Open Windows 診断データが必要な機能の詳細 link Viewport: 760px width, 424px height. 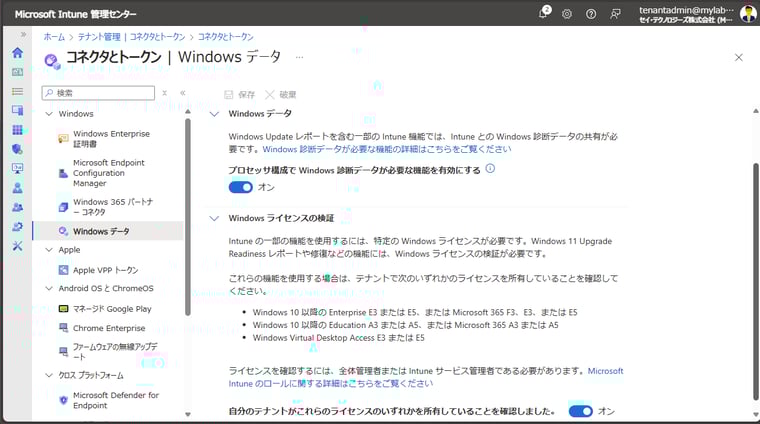pos(387,149)
